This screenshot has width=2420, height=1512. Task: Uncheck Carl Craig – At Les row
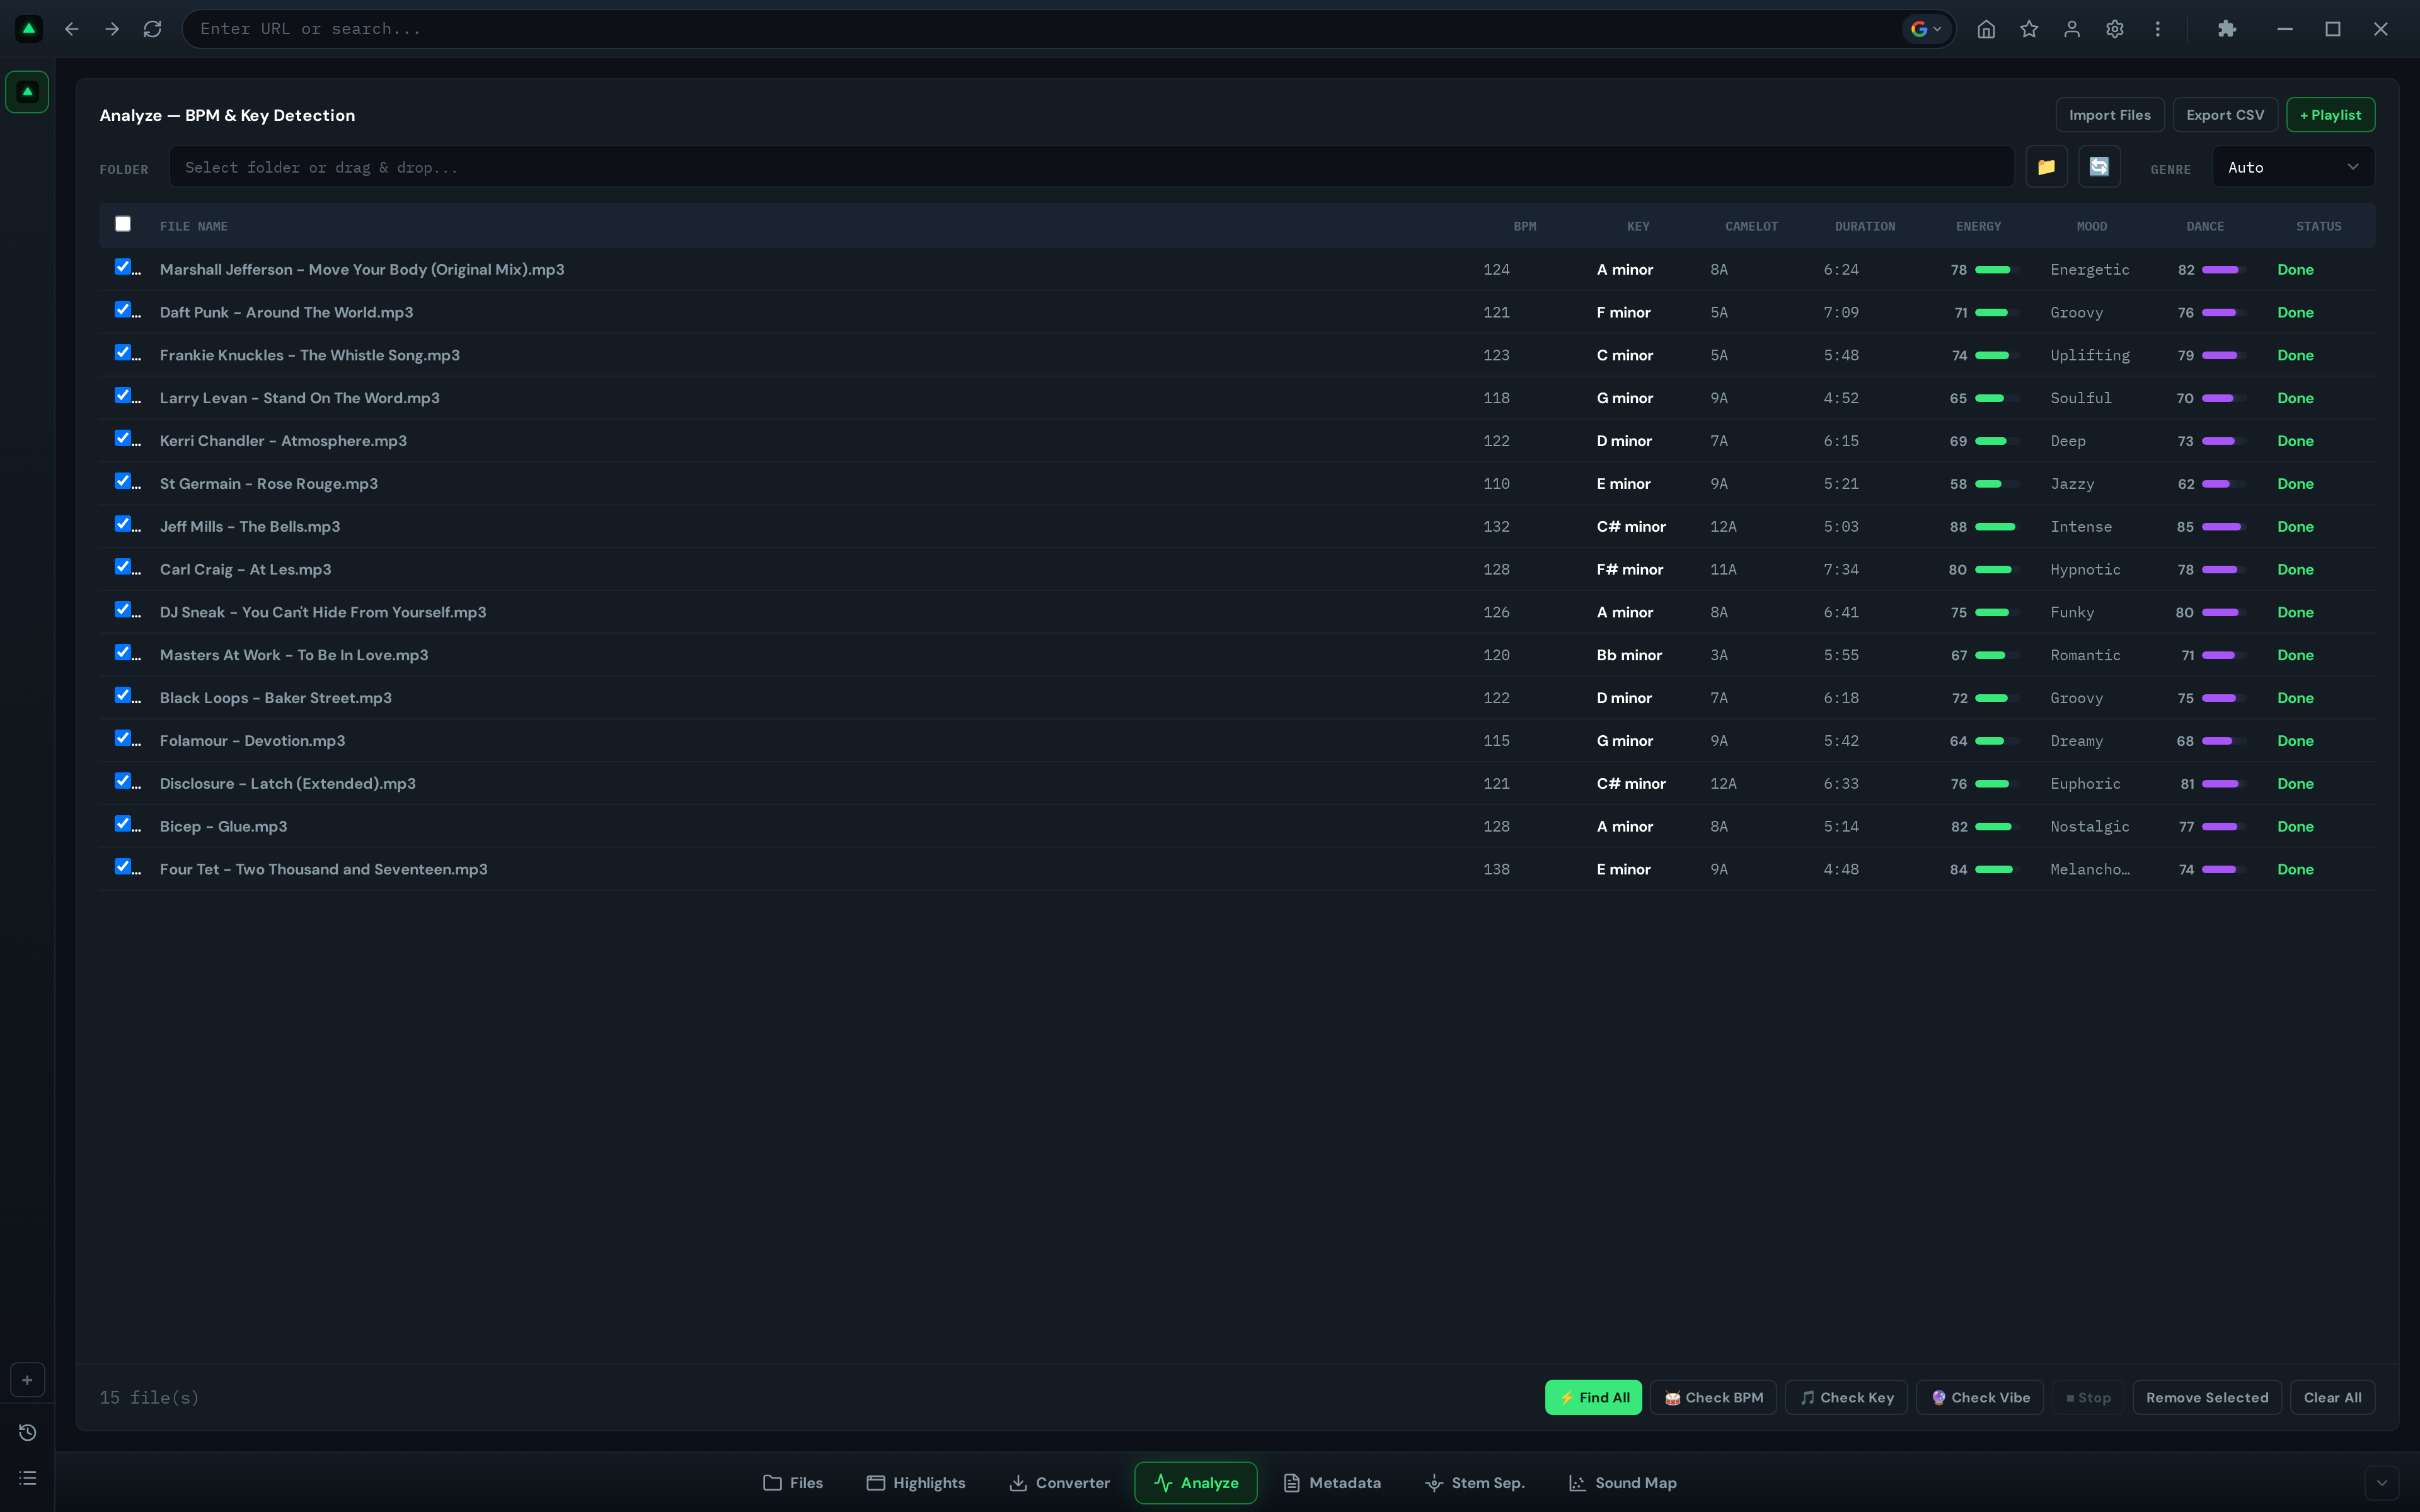[123, 567]
